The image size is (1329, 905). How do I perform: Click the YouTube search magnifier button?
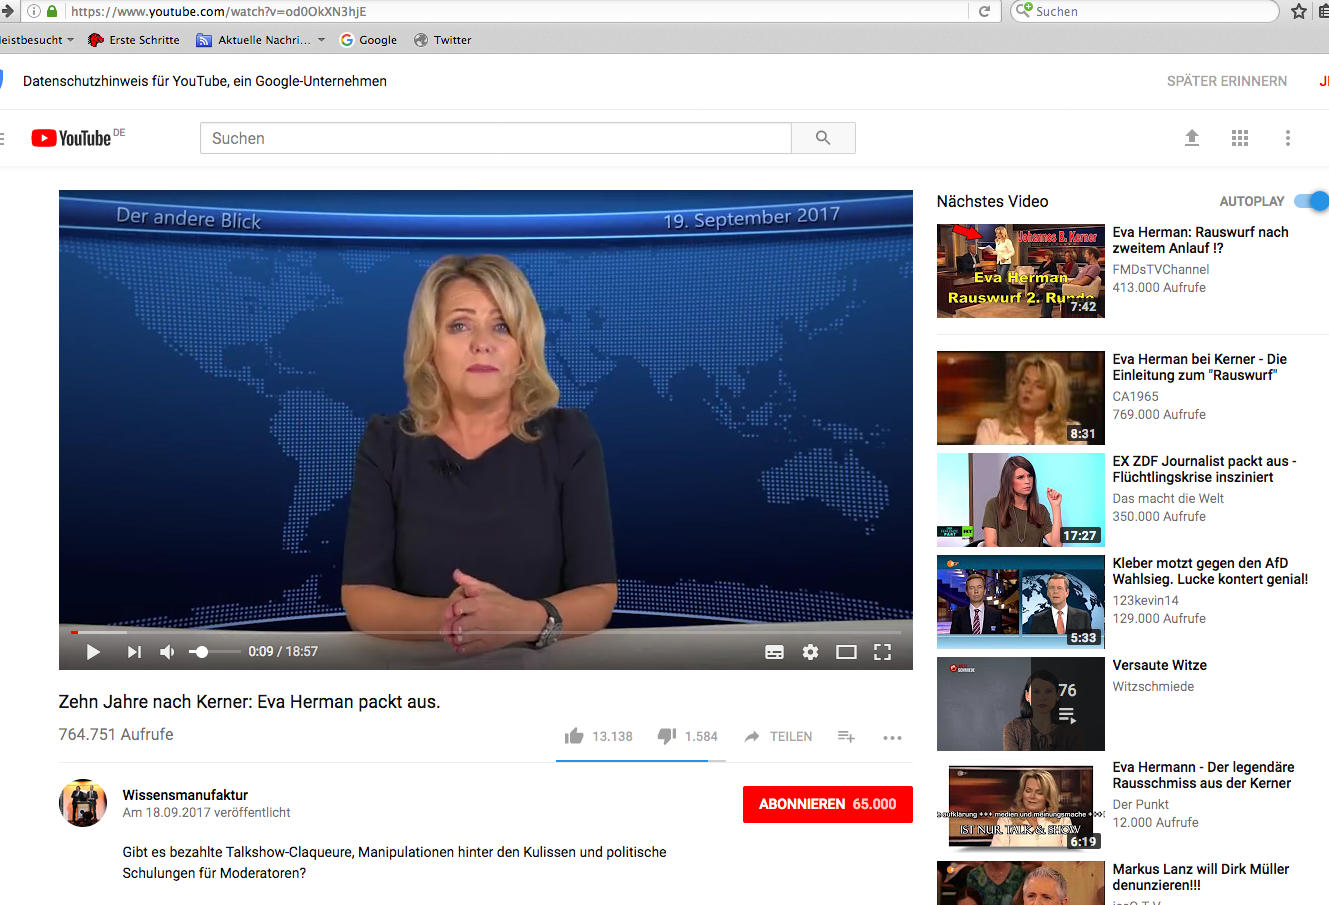click(x=823, y=138)
